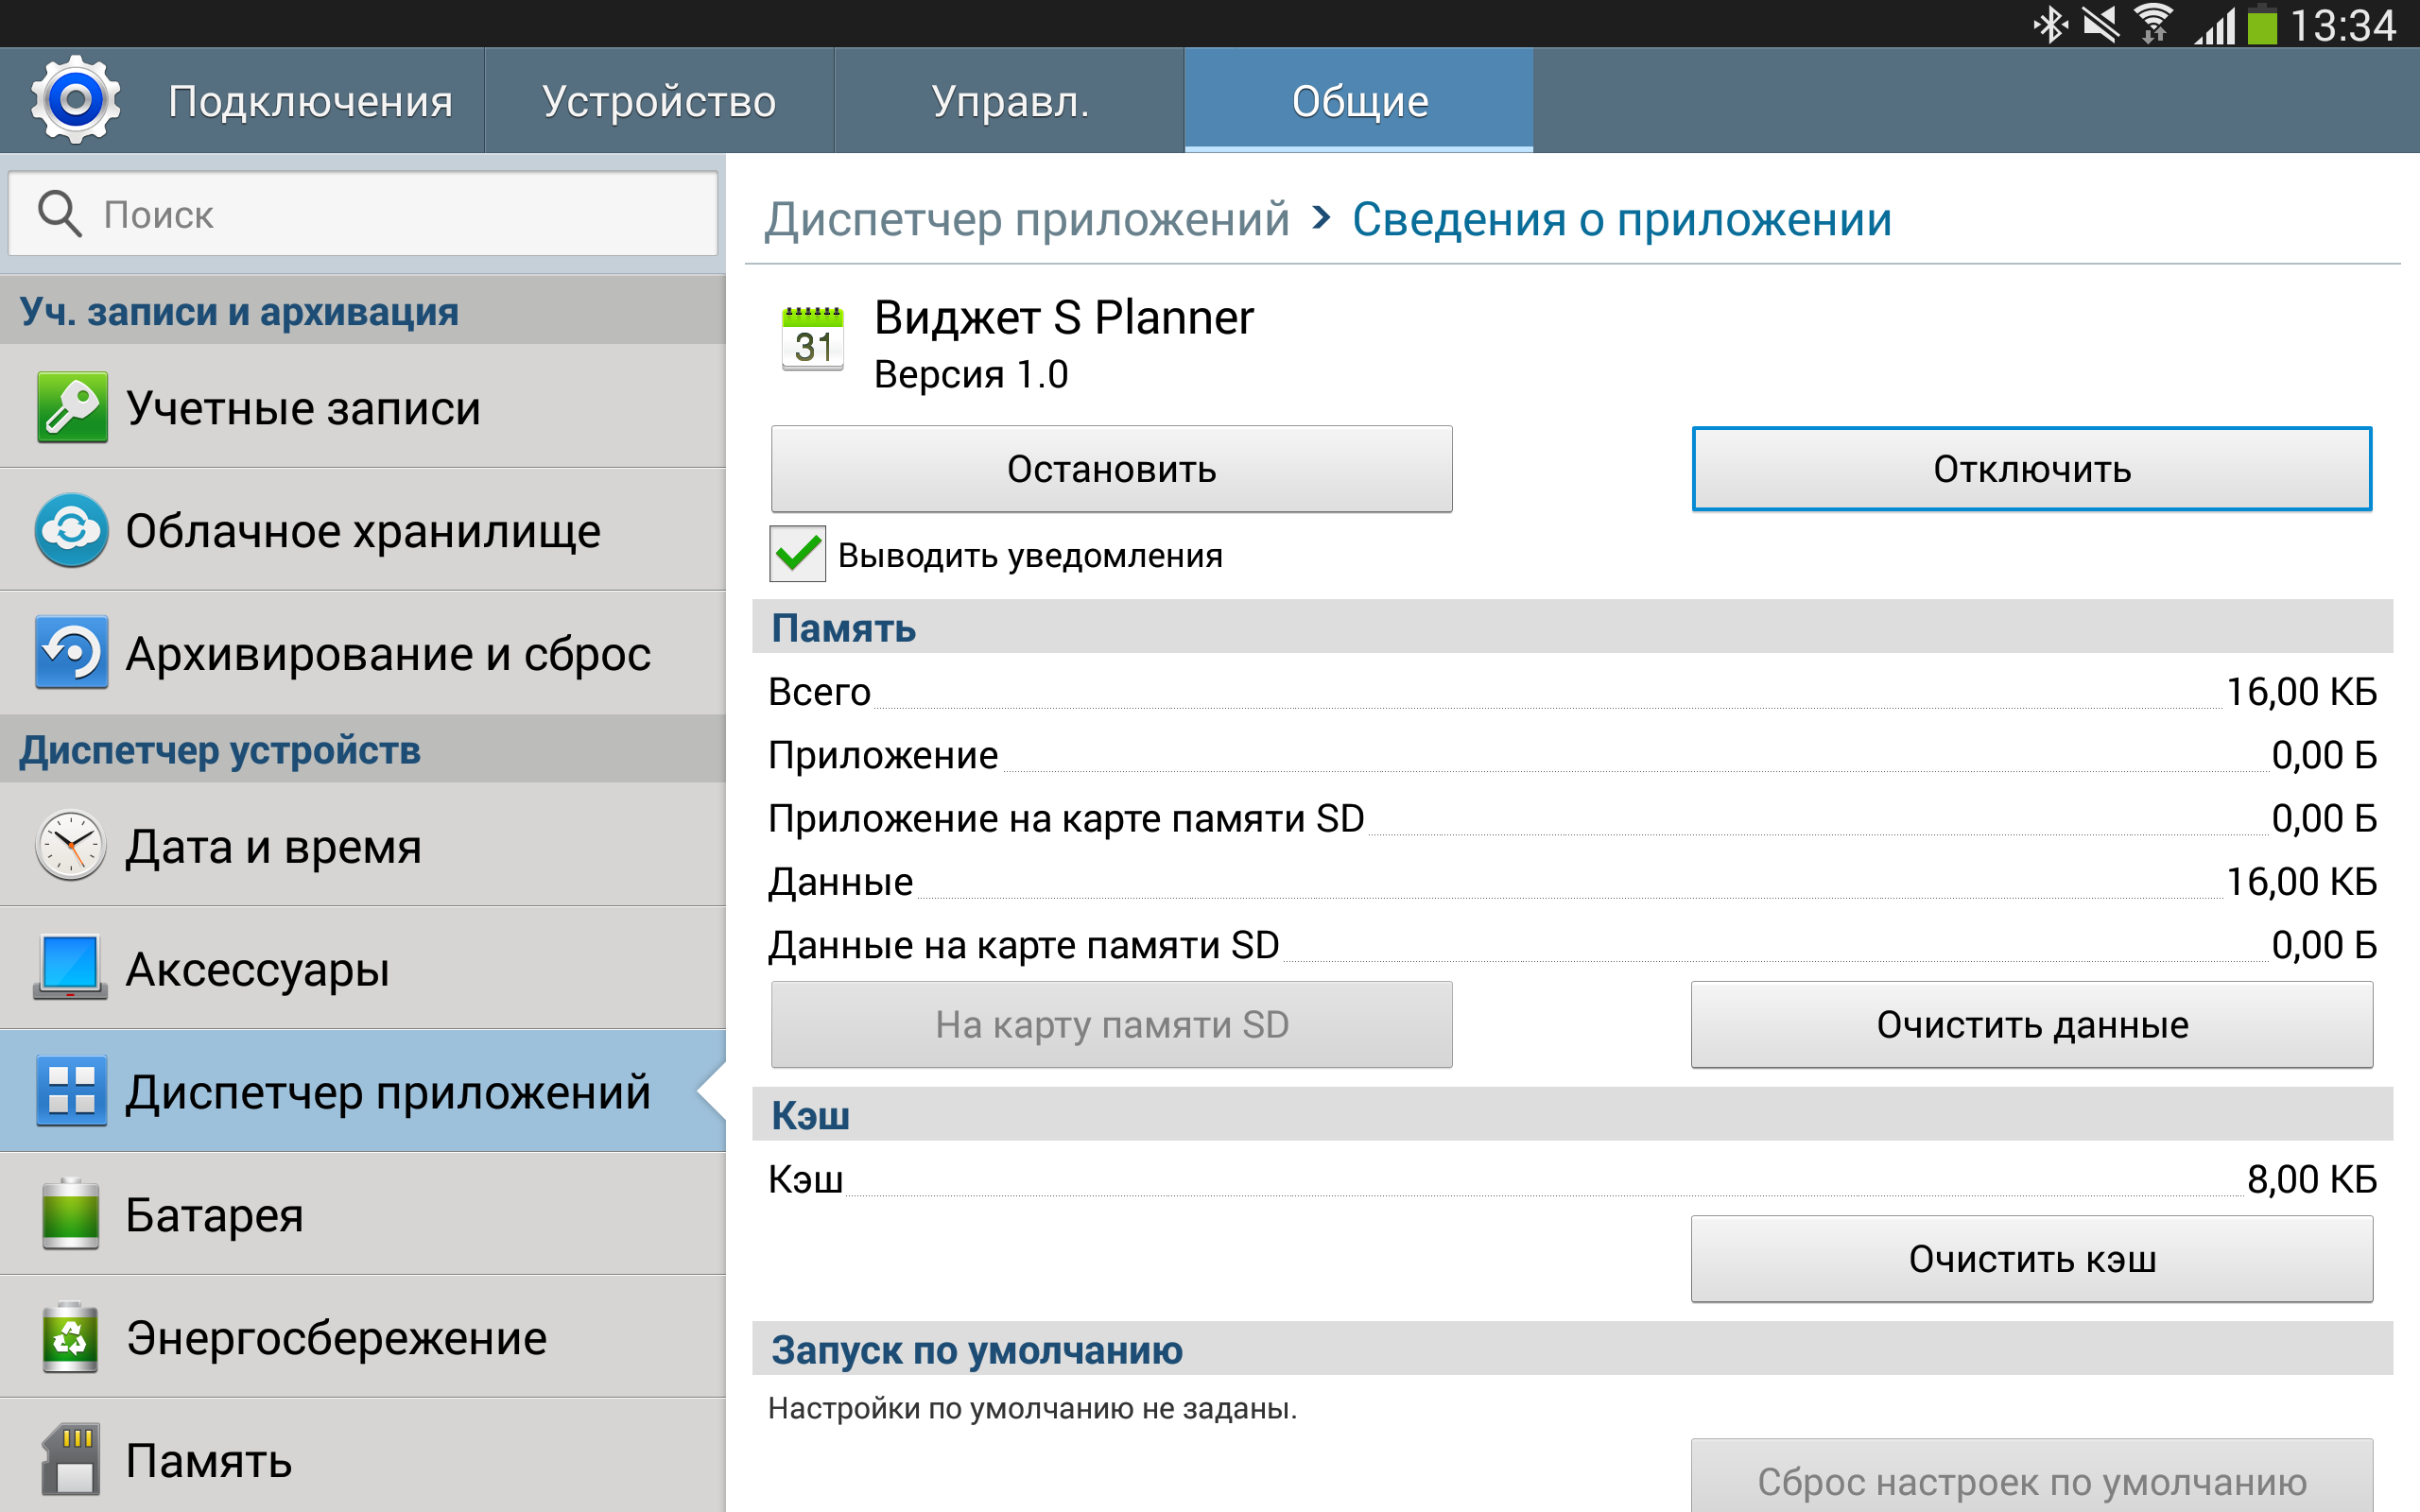Tap the S Planner calendar icon

pyautogui.click(x=812, y=339)
